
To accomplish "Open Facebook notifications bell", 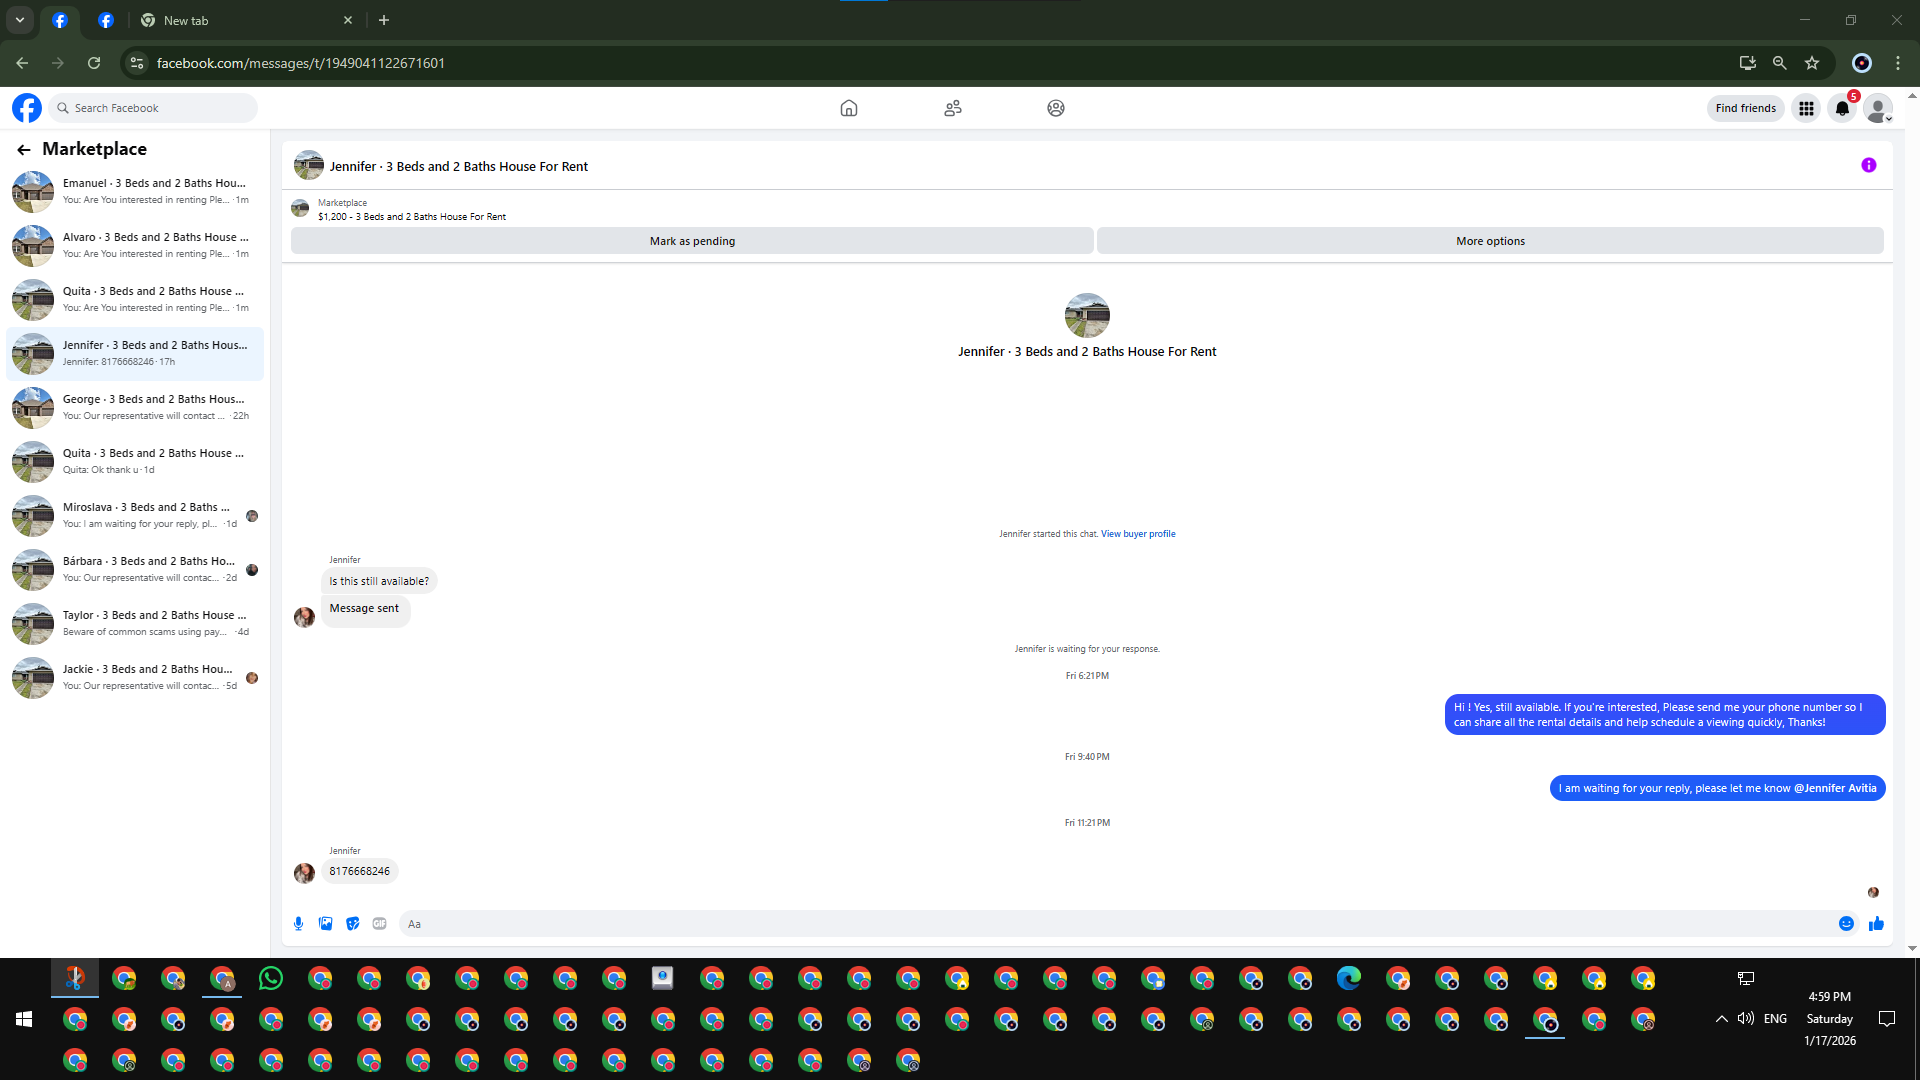I will click(1842, 108).
